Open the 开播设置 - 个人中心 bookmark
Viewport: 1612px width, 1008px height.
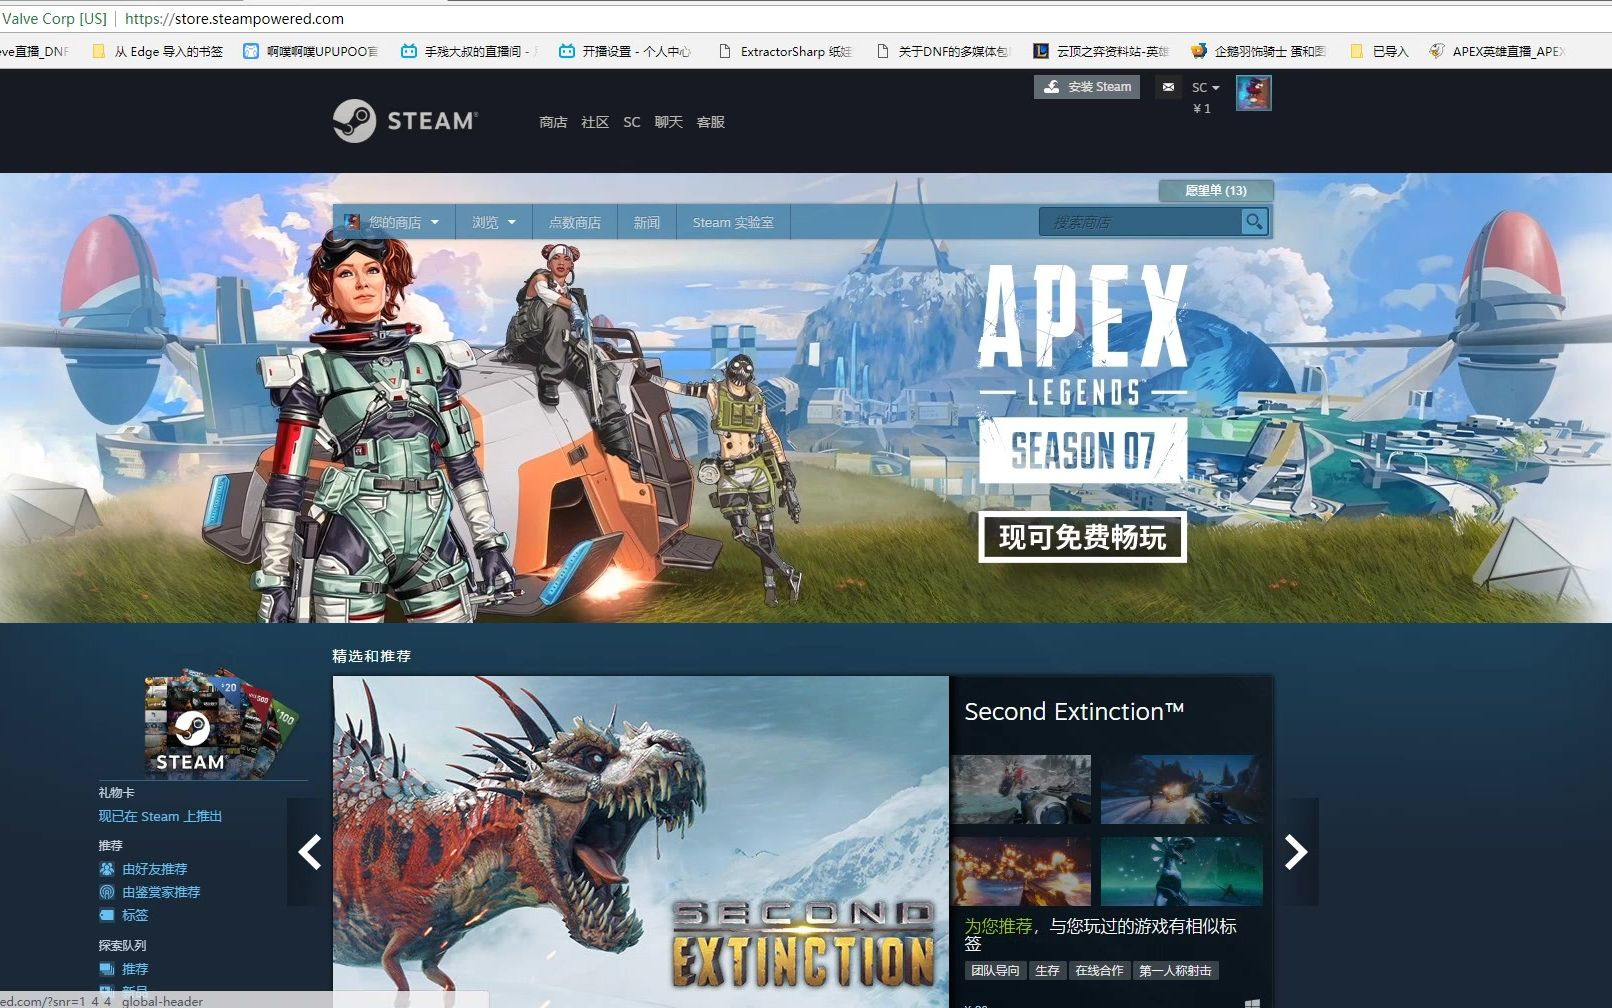click(x=625, y=51)
